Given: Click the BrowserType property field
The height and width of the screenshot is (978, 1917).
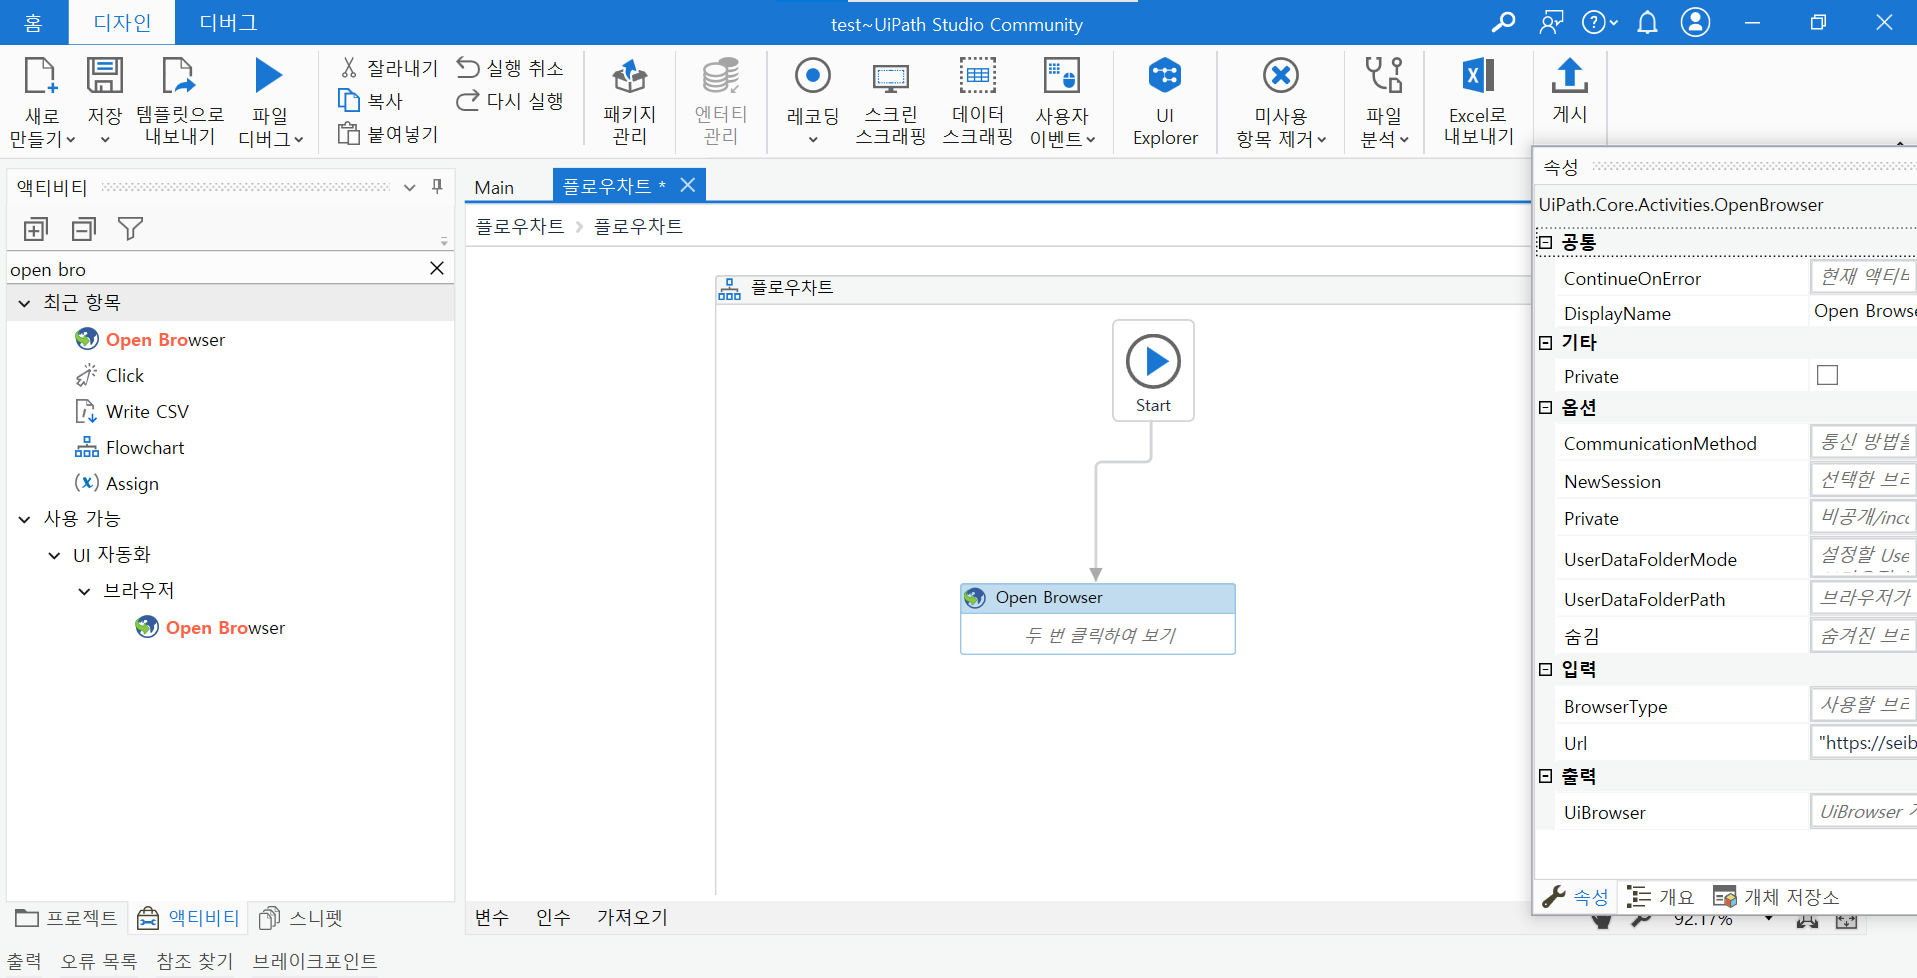Looking at the screenshot, I should coord(1863,705).
